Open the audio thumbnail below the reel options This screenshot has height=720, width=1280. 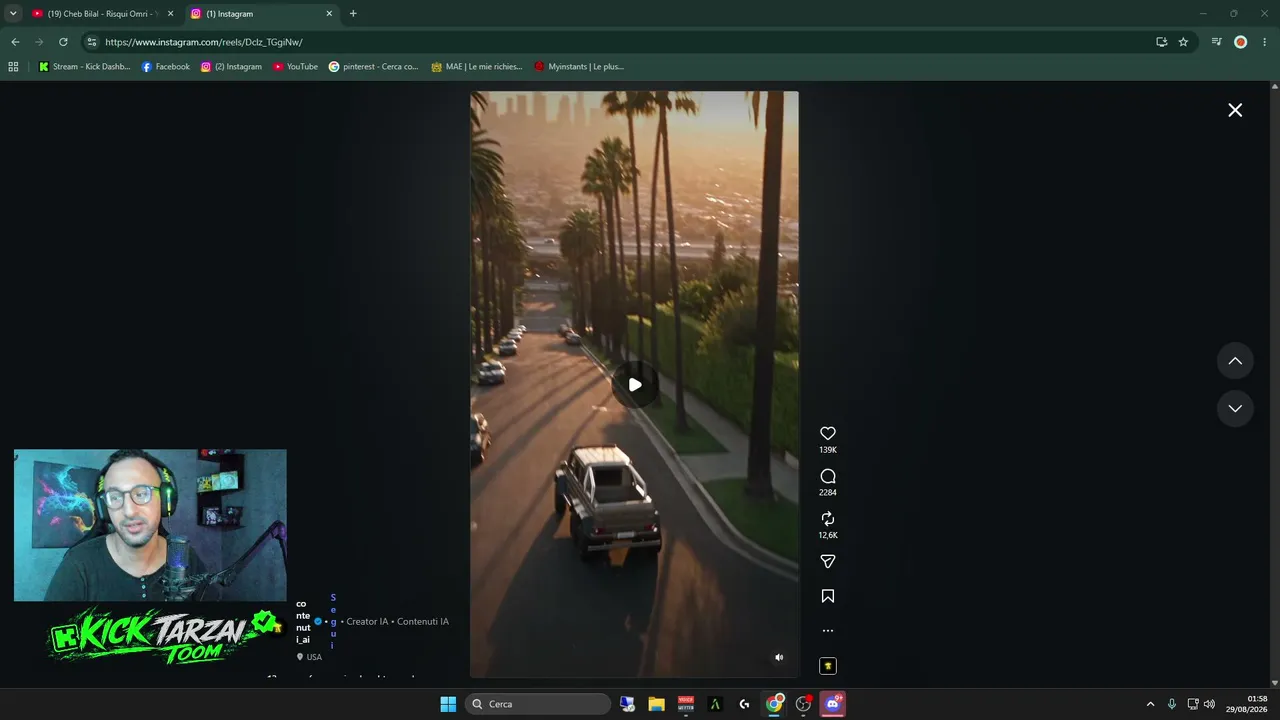tap(828, 666)
